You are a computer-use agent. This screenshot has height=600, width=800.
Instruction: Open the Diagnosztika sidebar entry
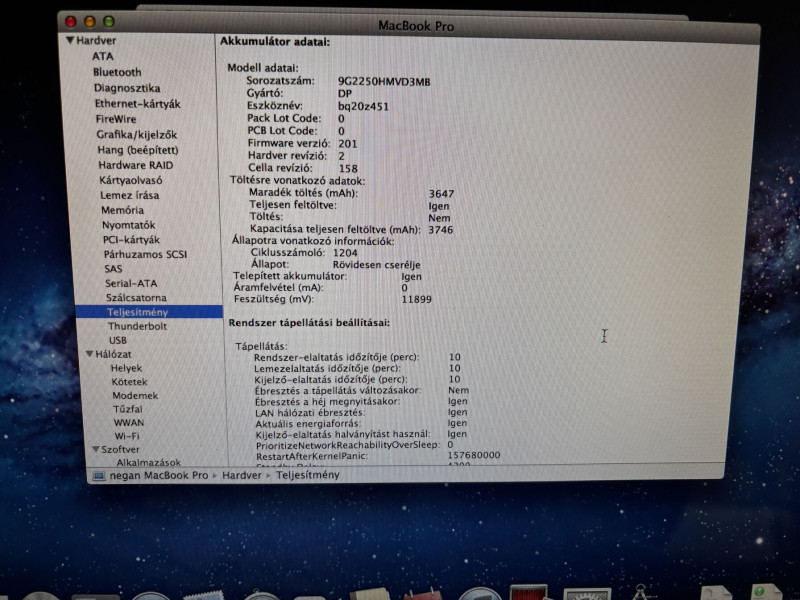[127, 88]
